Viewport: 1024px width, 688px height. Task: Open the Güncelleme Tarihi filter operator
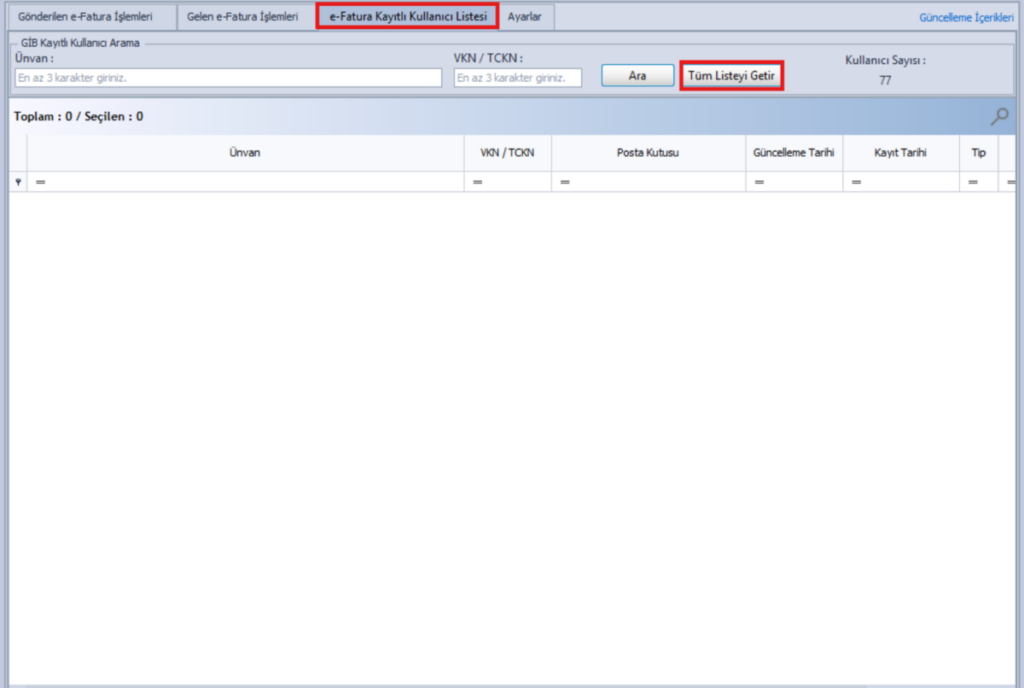[759, 182]
